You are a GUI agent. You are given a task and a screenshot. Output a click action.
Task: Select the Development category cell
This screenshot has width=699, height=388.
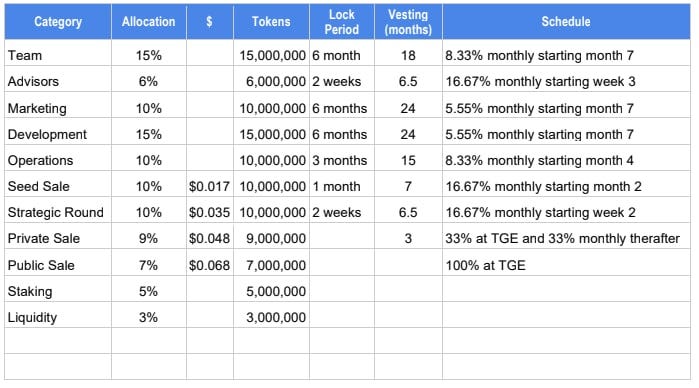coord(58,134)
